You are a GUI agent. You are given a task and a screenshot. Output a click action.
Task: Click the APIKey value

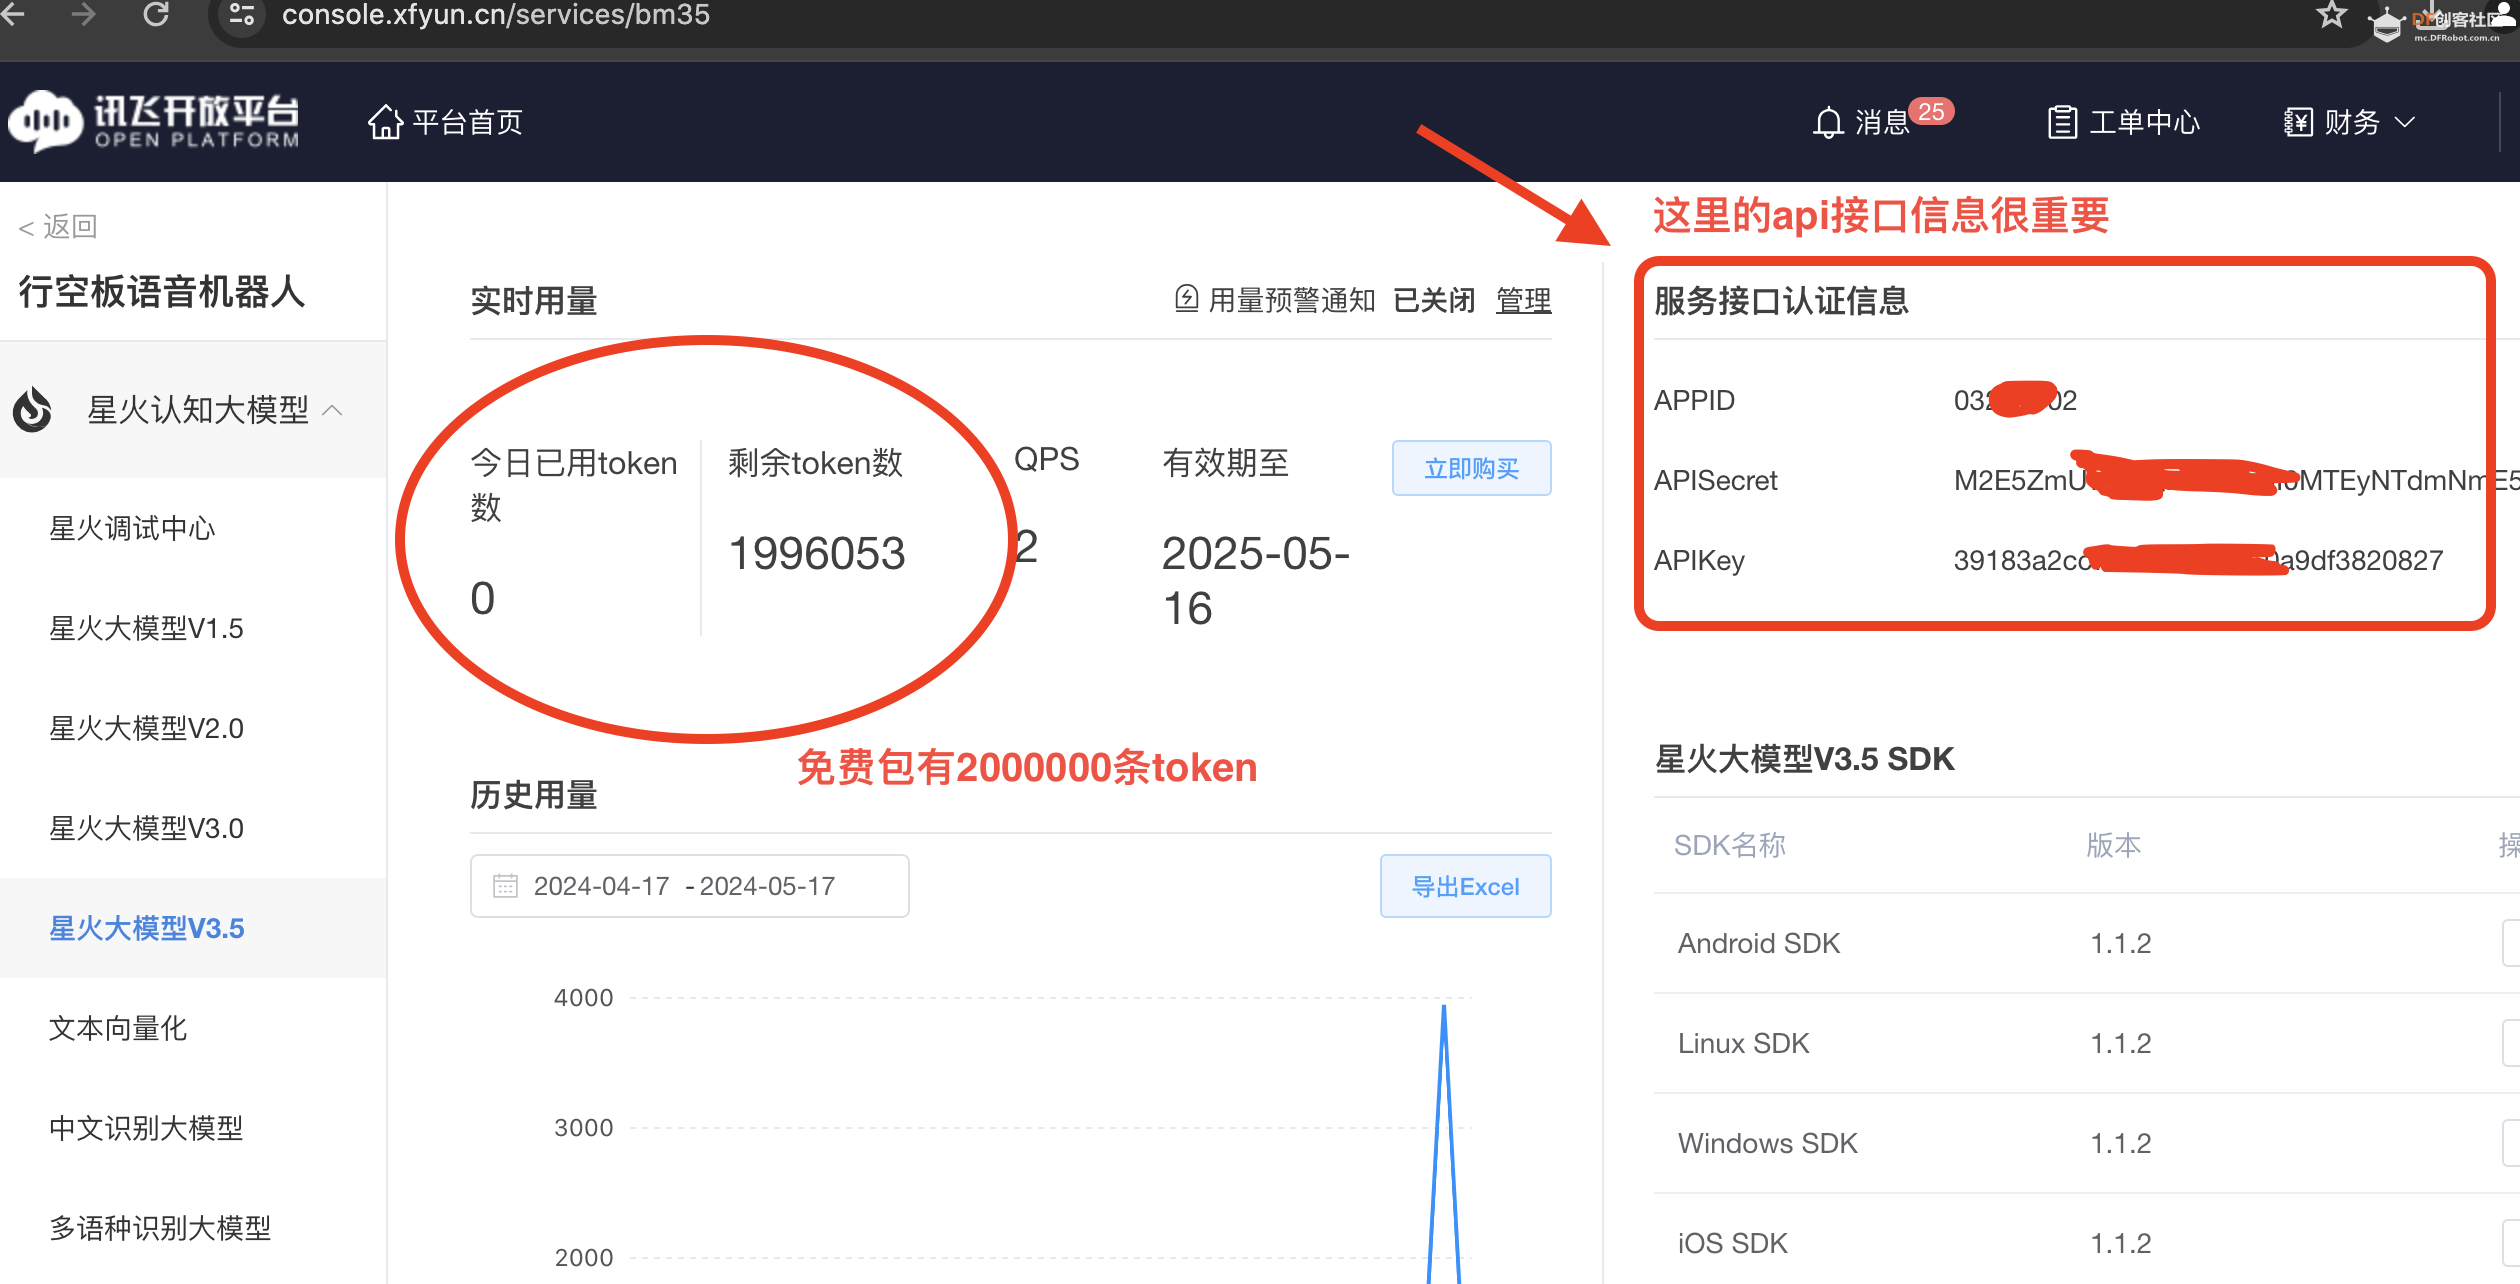2198,560
